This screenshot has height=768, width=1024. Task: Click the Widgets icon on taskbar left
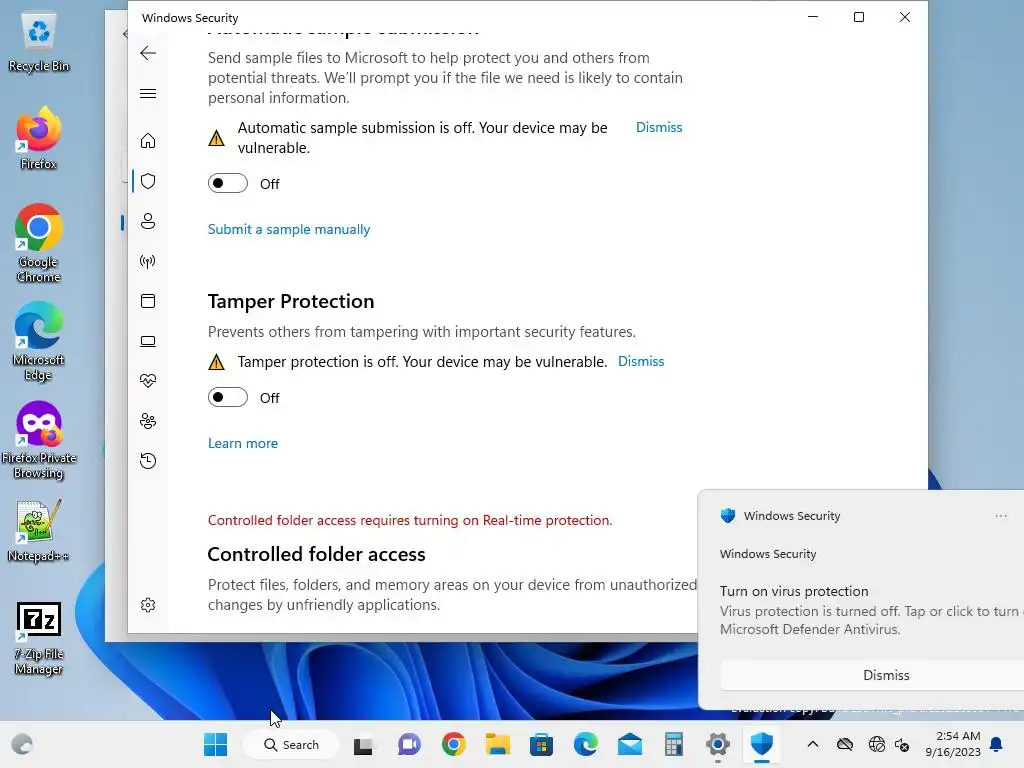[x=22, y=744]
